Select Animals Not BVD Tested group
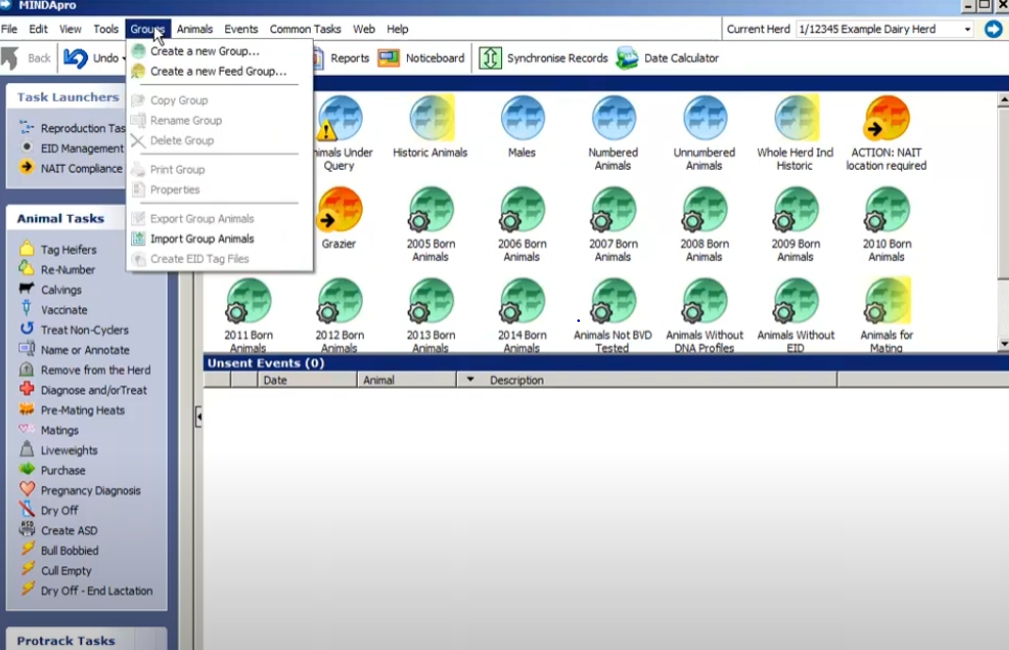 point(614,301)
